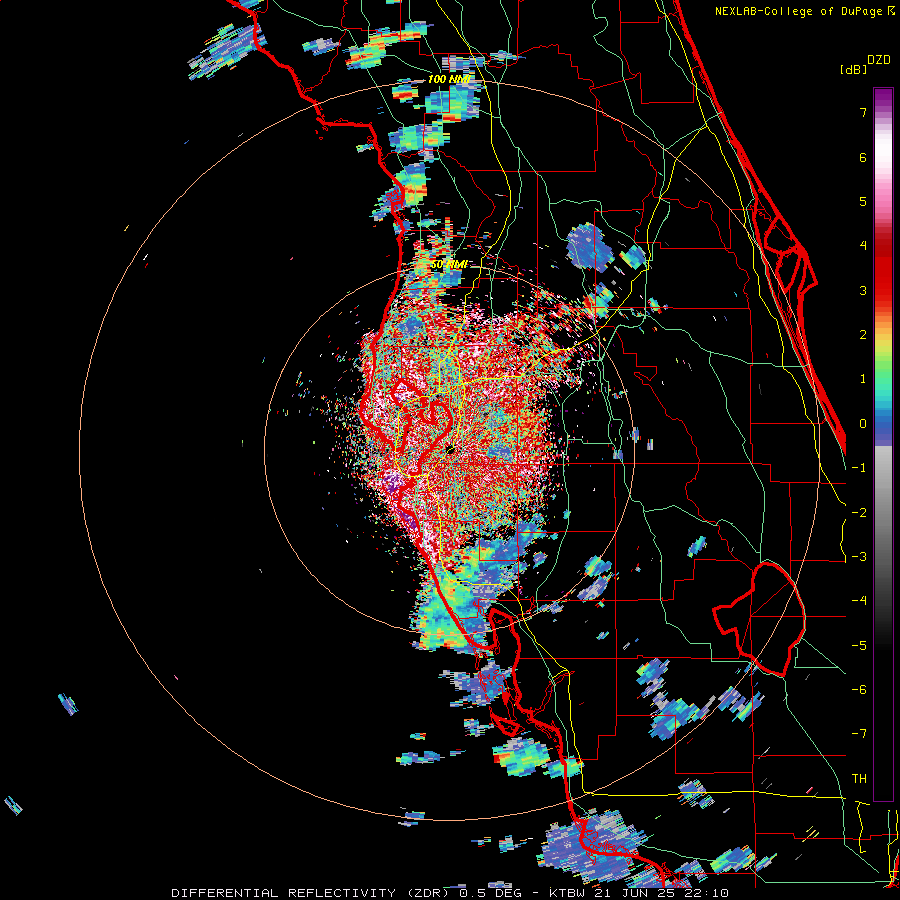Click the Differential Reflectivity caption at the bottom
Image resolution: width=900 pixels, height=900 pixels.
click(450, 893)
